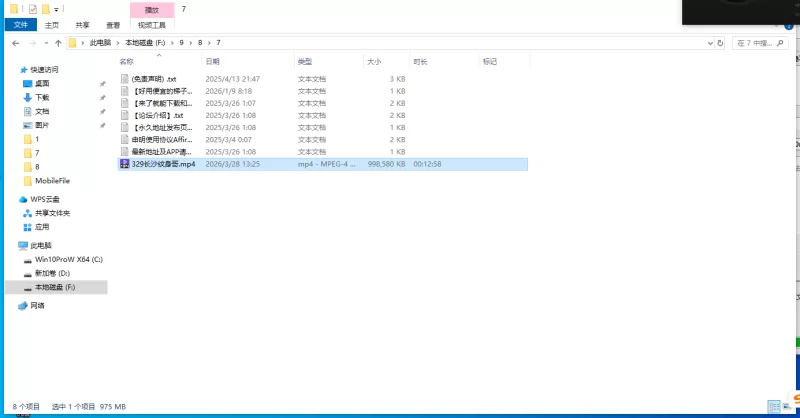Go up one folder level arrow
The height and width of the screenshot is (418, 800).
pos(58,43)
